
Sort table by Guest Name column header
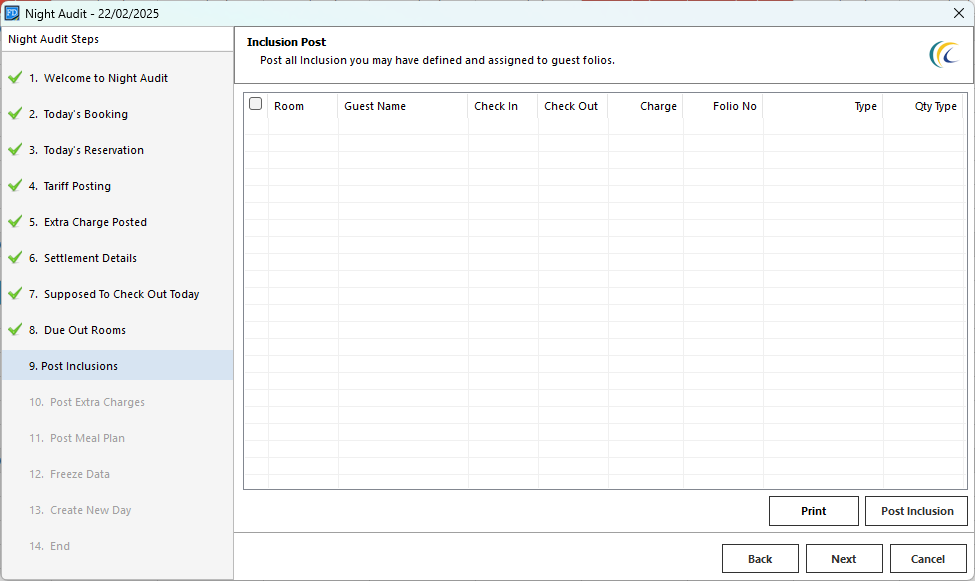tap(375, 106)
